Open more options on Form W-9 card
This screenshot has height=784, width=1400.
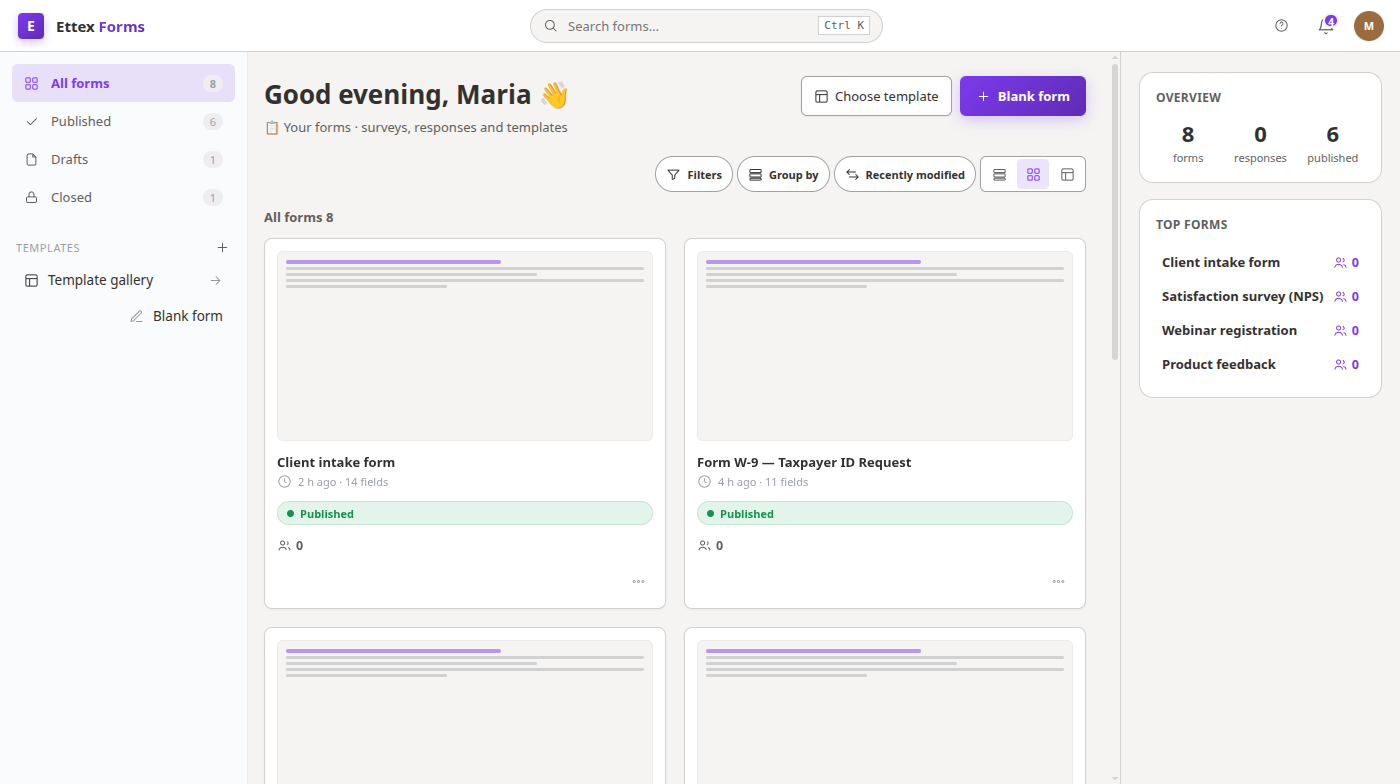point(1058,581)
